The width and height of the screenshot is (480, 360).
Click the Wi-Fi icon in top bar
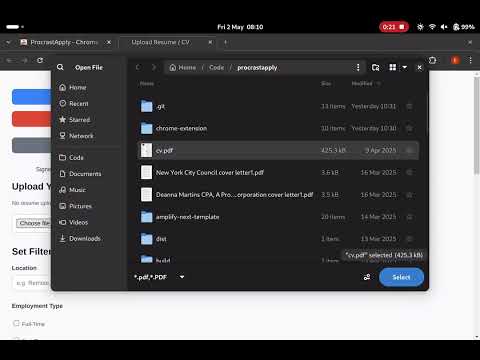point(432,27)
